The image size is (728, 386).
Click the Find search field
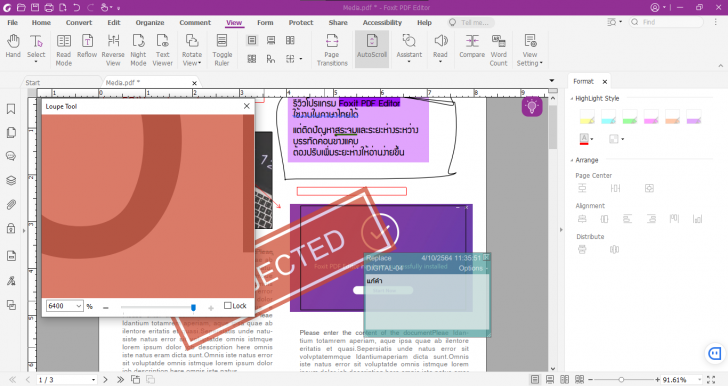(x=666, y=22)
